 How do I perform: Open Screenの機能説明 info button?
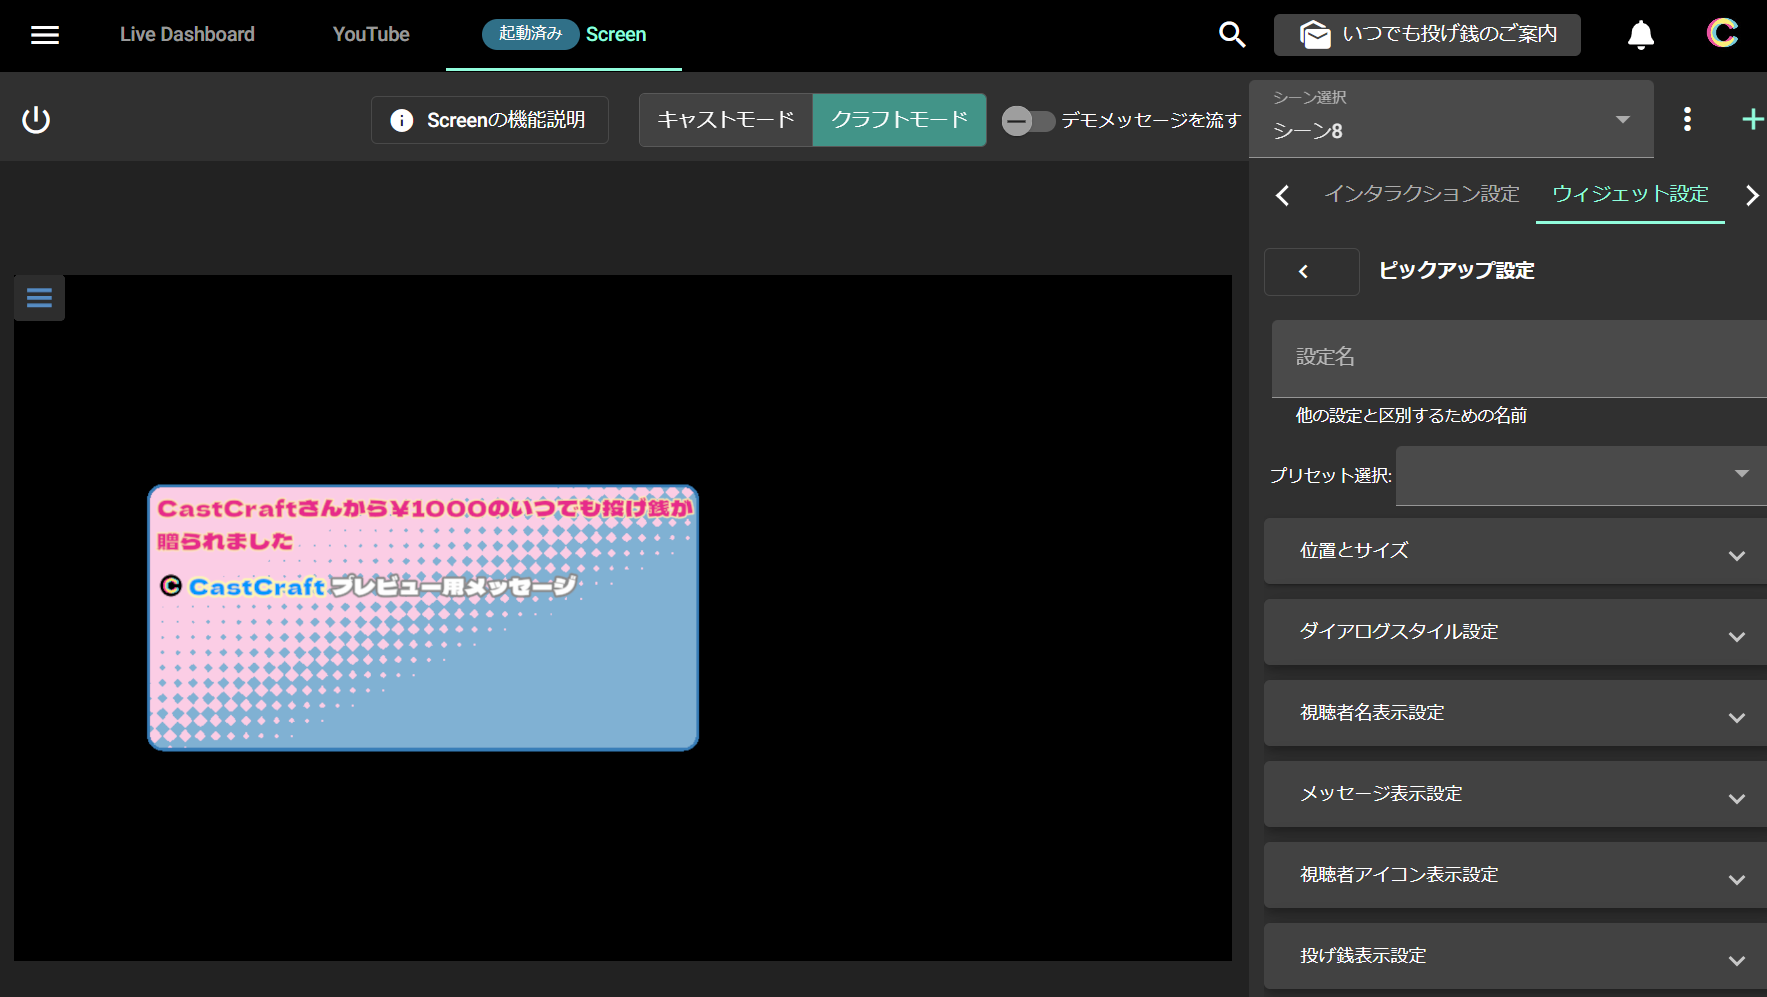click(490, 120)
